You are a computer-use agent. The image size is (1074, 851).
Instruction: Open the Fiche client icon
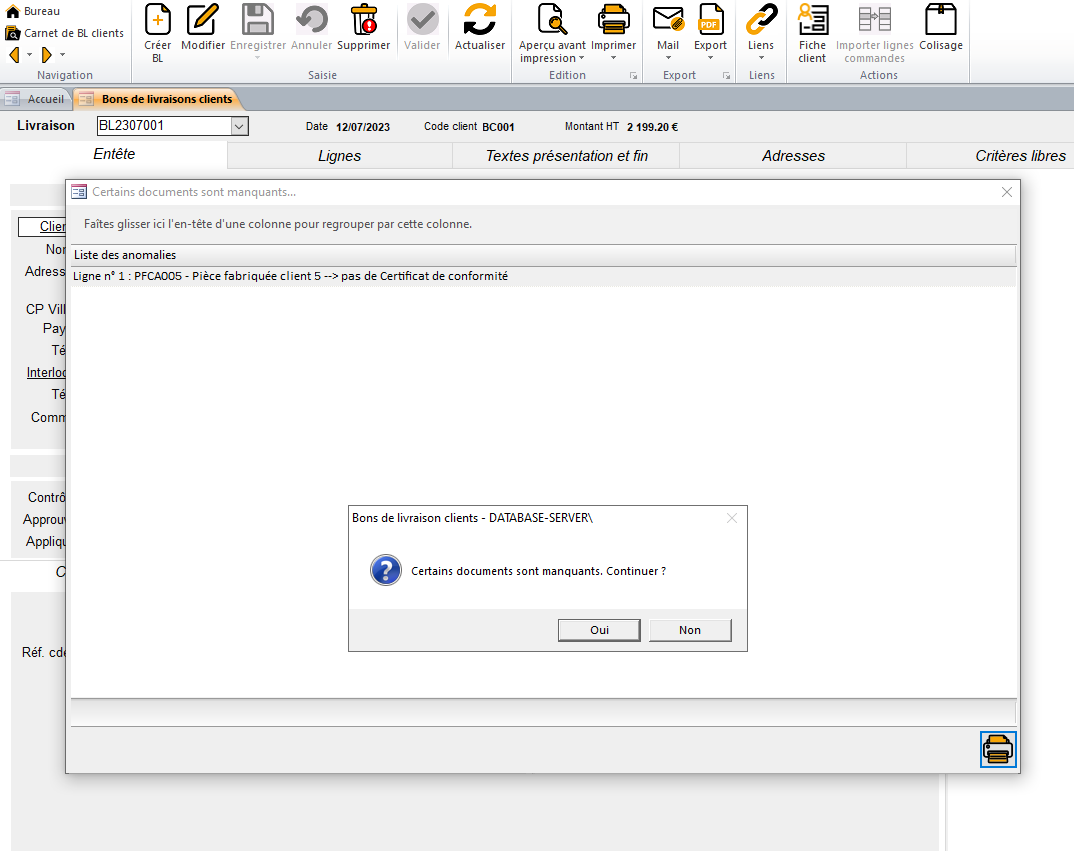[x=812, y=21]
